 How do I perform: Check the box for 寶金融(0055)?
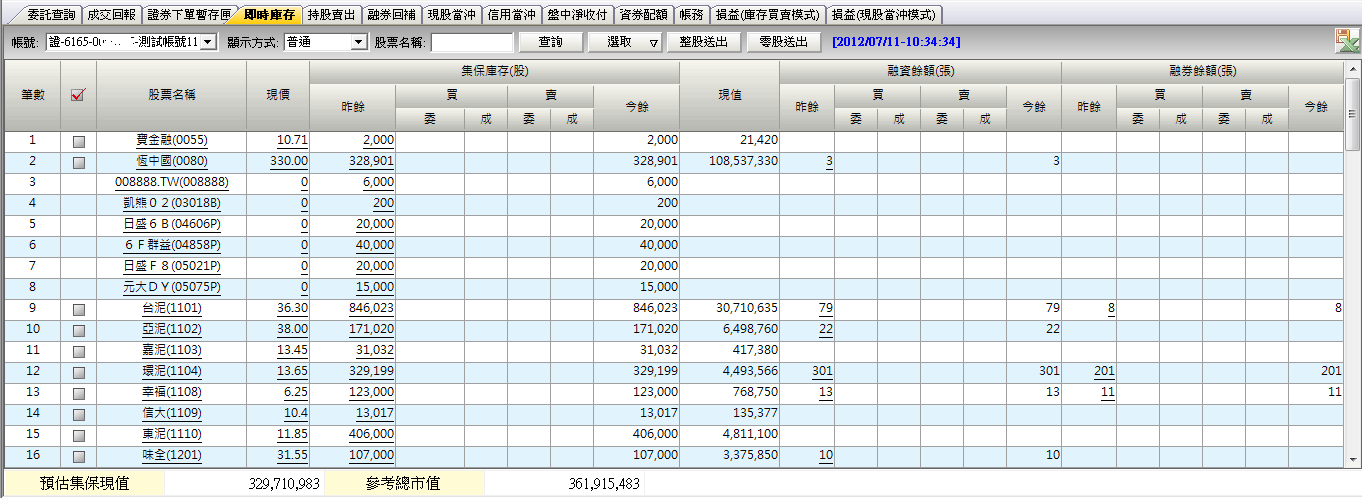click(79, 141)
